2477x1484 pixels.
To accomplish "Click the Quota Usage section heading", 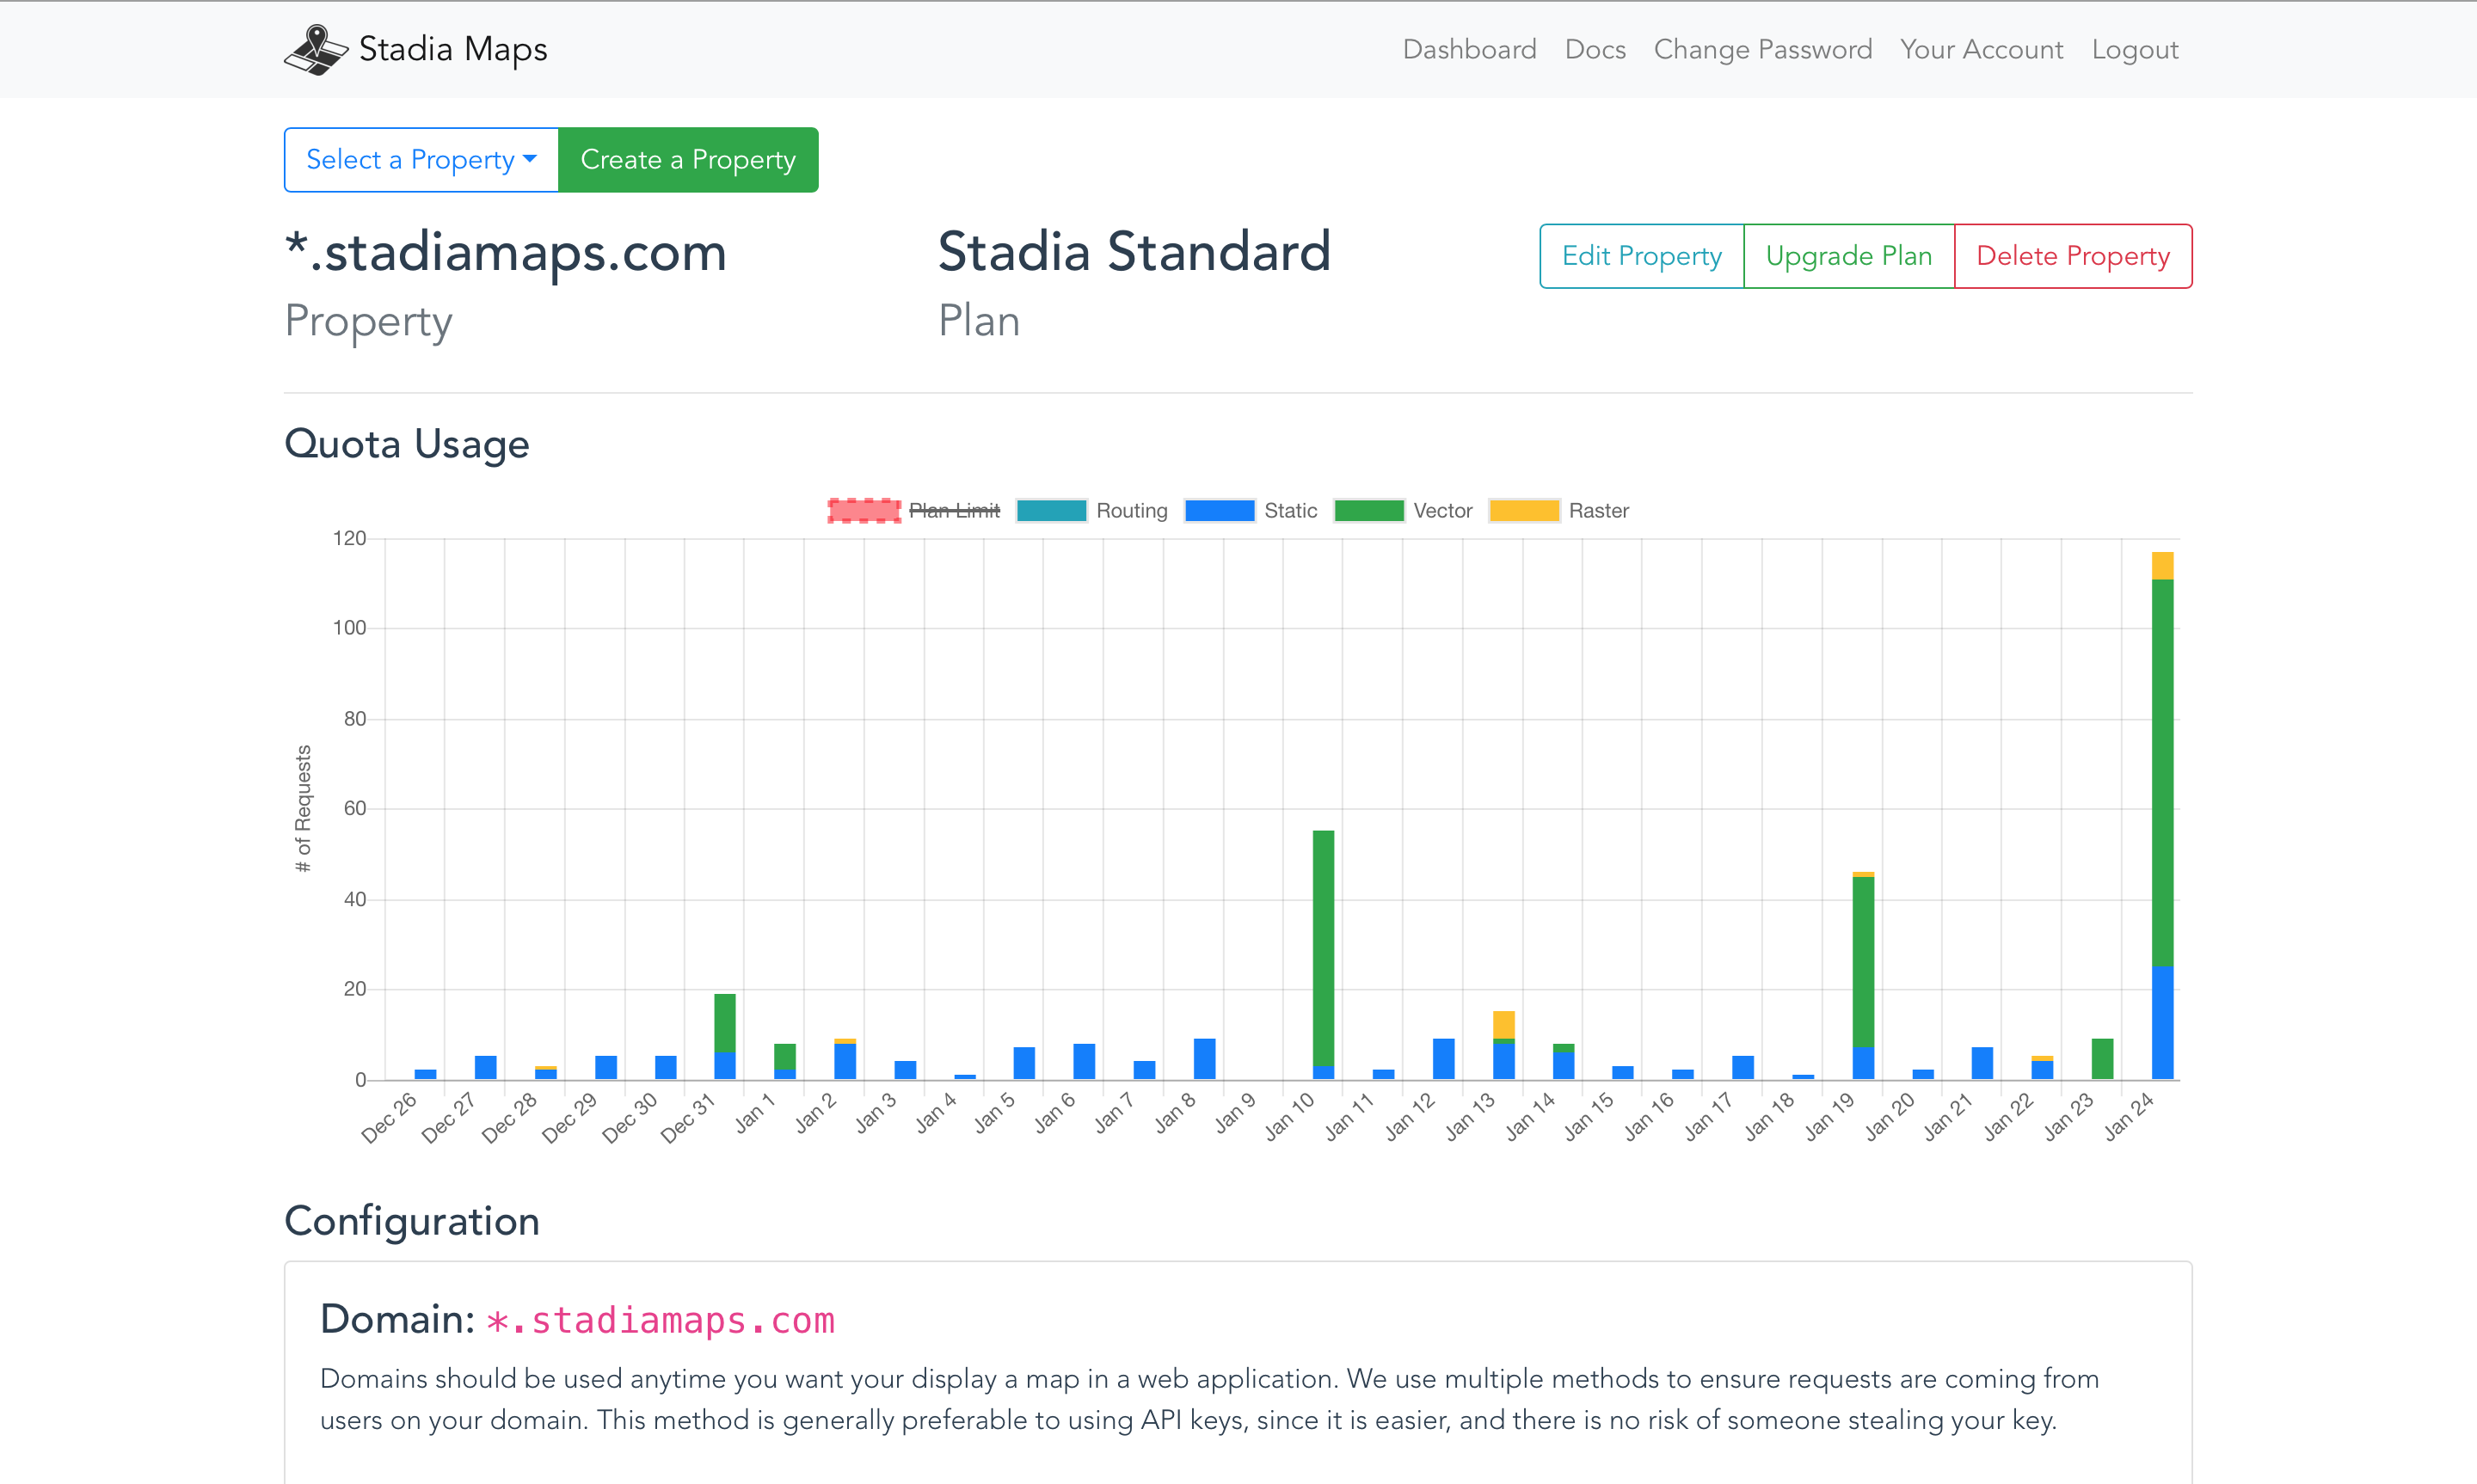I will pyautogui.click(x=407, y=444).
